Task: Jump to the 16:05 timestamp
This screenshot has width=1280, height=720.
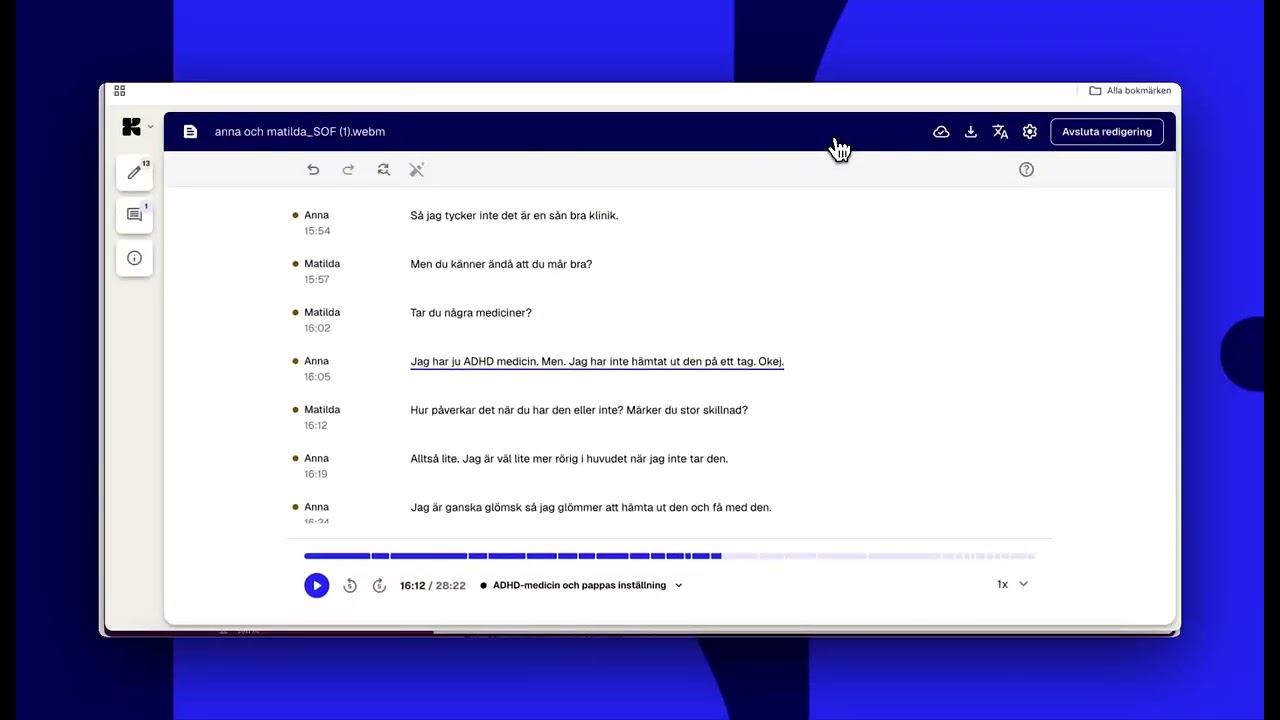Action: click(x=317, y=377)
